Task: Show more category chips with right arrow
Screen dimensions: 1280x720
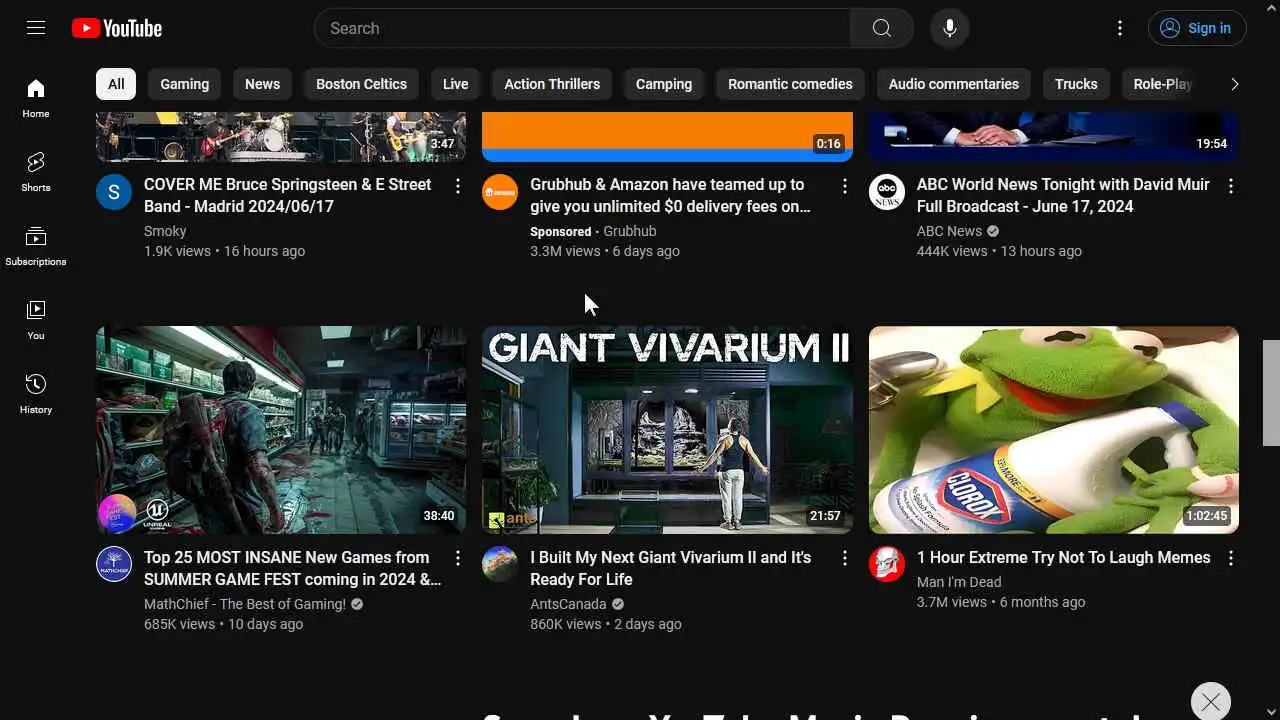Action: 1234,84
